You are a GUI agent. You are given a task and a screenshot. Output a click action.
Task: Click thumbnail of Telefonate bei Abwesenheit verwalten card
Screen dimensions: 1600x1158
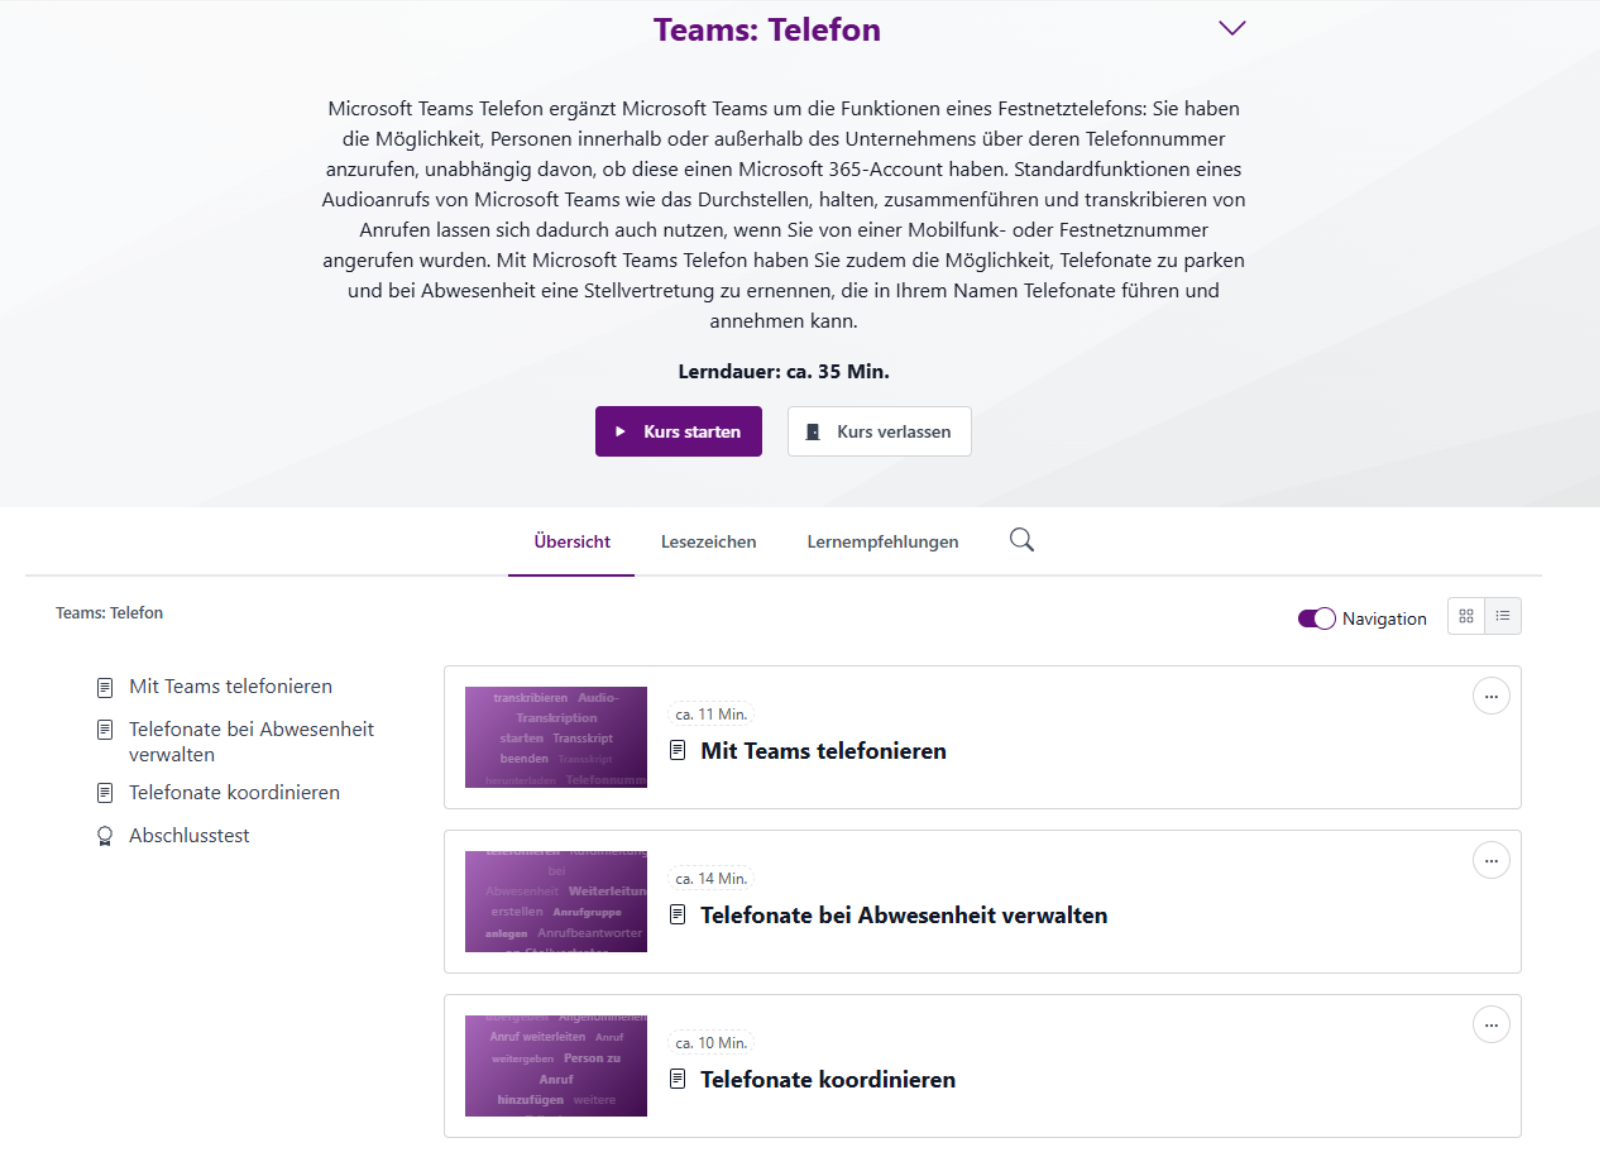click(x=556, y=901)
